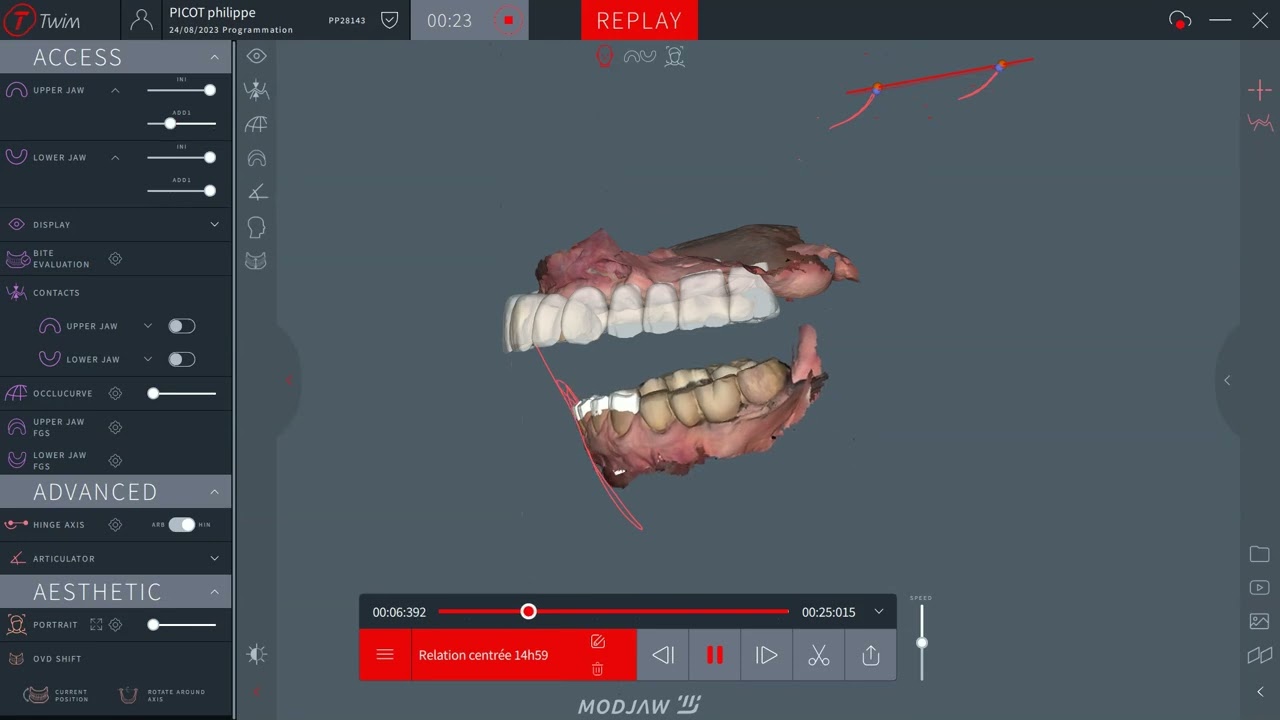Screen dimensions: 1280x720
Task: Select the articulator angle icon in vertical toolbar
Action: tap(256, 192)
